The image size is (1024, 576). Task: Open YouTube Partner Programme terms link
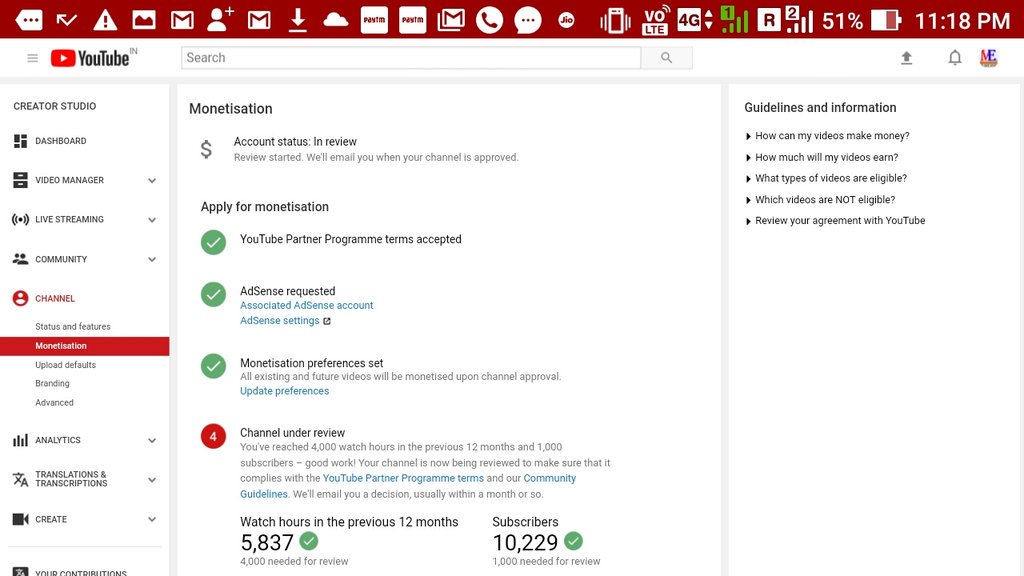(403, 478)
